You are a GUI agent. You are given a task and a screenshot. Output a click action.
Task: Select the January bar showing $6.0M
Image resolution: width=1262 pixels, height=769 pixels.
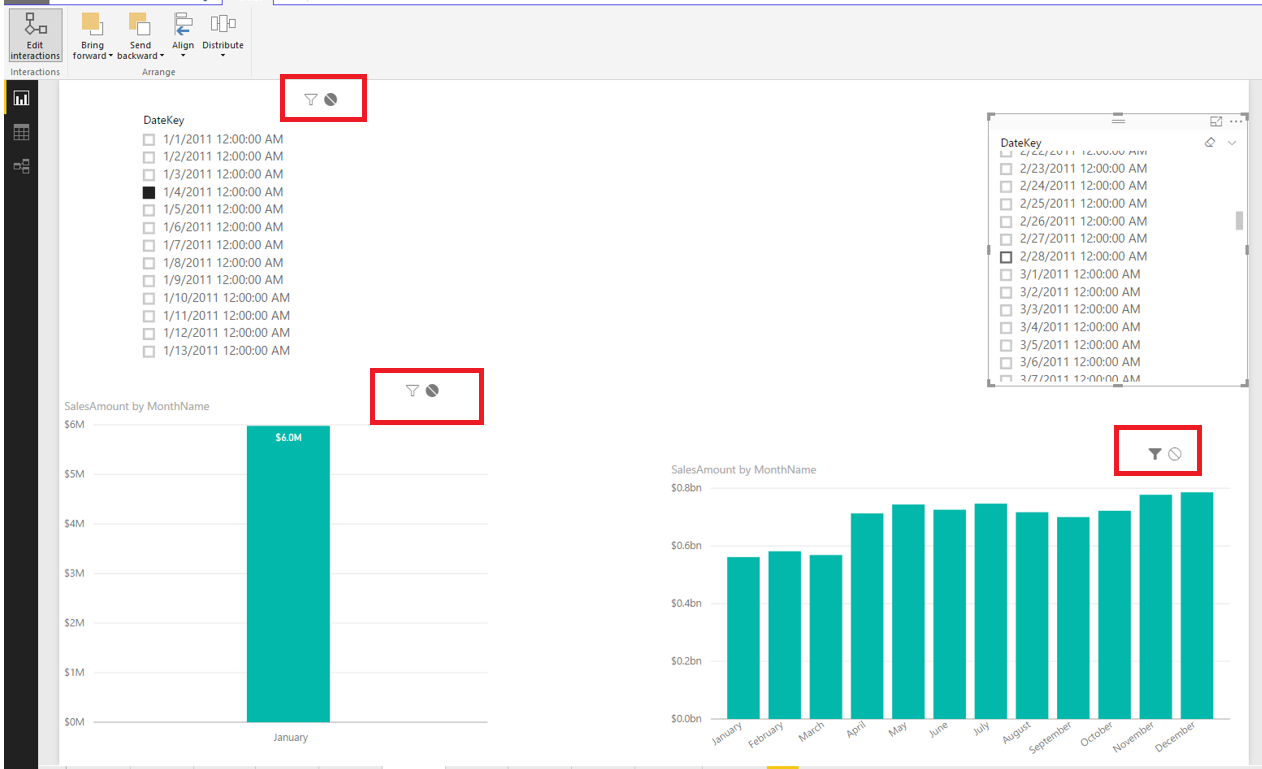288,574
